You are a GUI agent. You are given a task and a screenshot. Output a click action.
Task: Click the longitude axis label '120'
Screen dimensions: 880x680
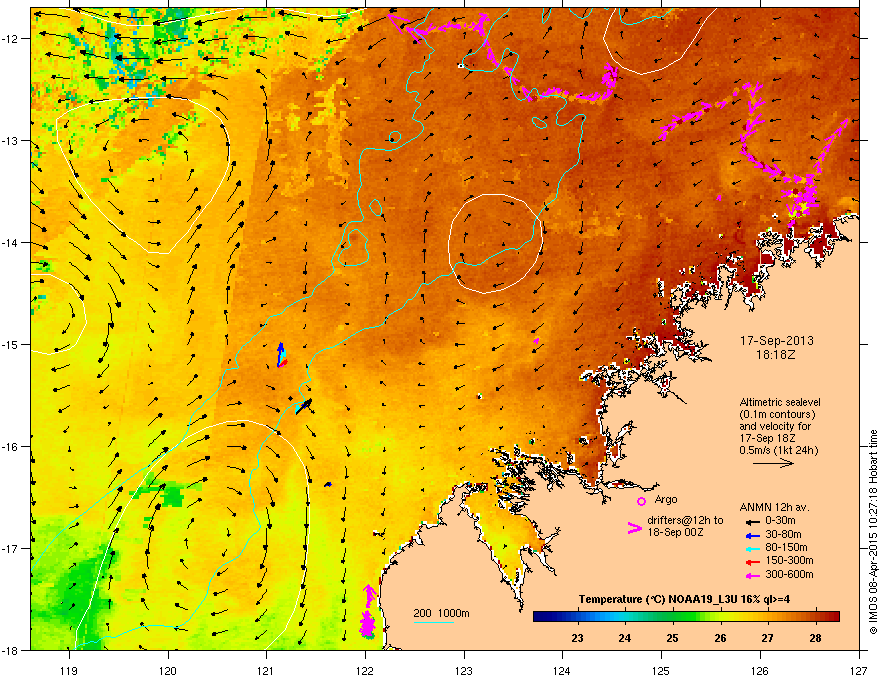(x=168, y=670)
